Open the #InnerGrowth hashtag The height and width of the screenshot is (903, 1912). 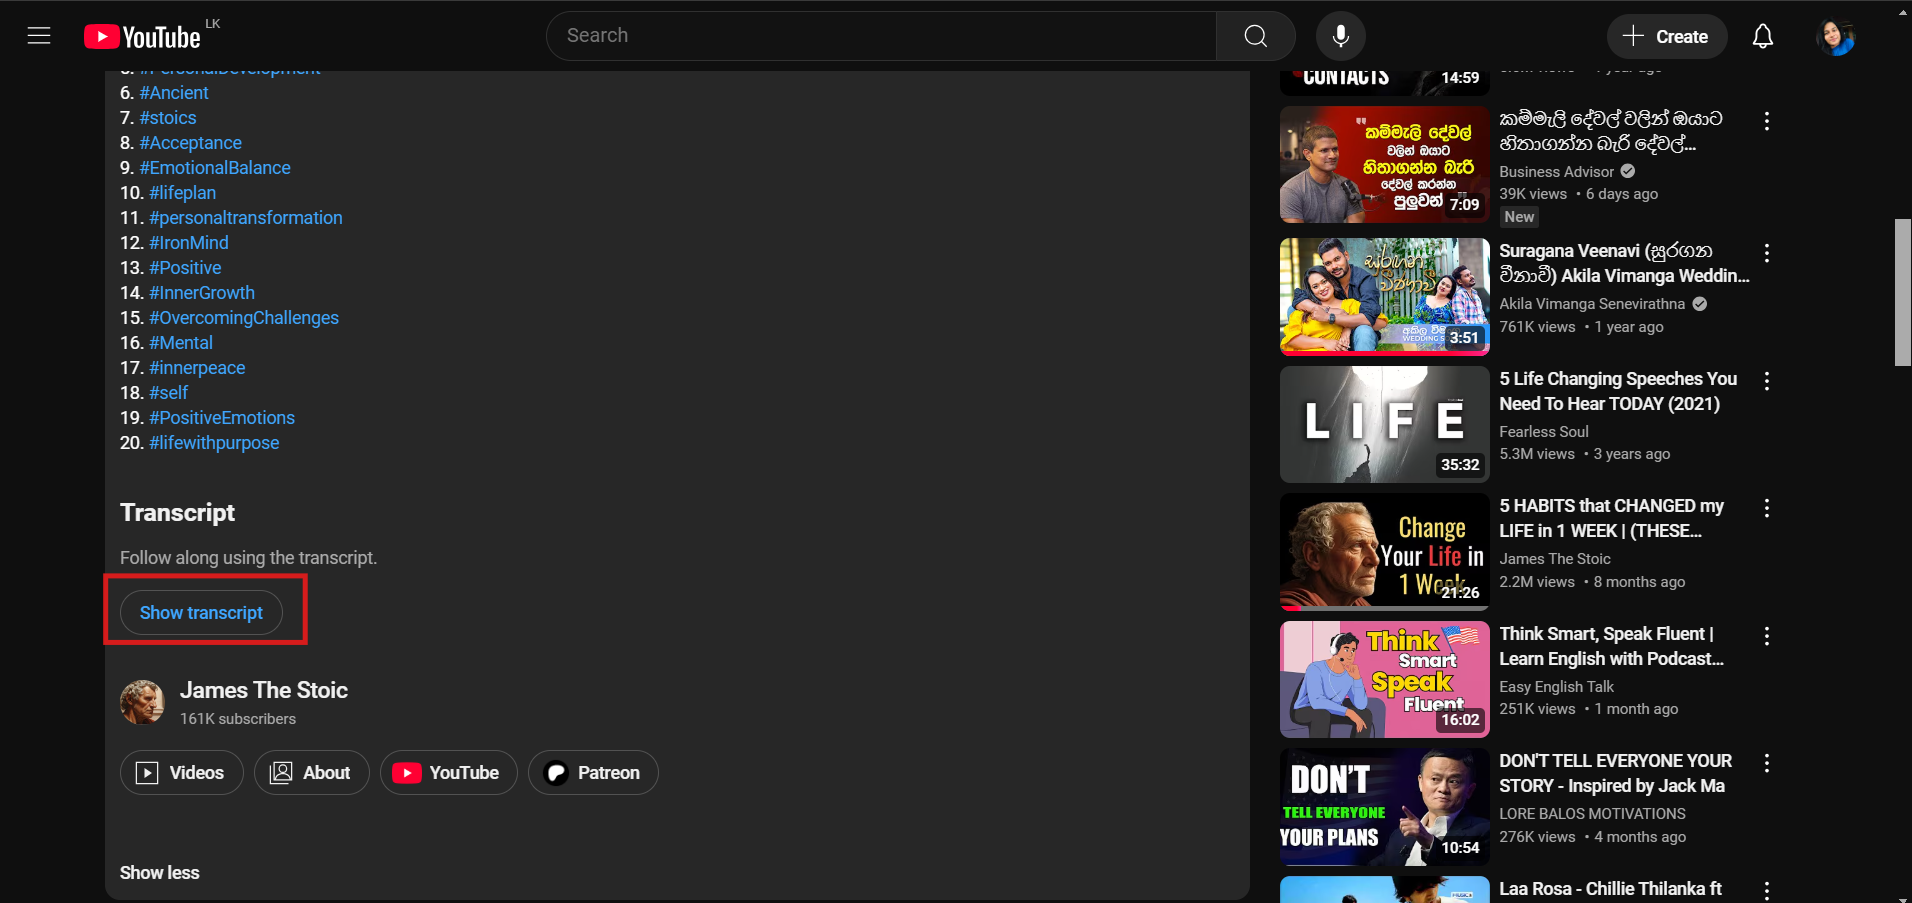(x=202, y=292)
